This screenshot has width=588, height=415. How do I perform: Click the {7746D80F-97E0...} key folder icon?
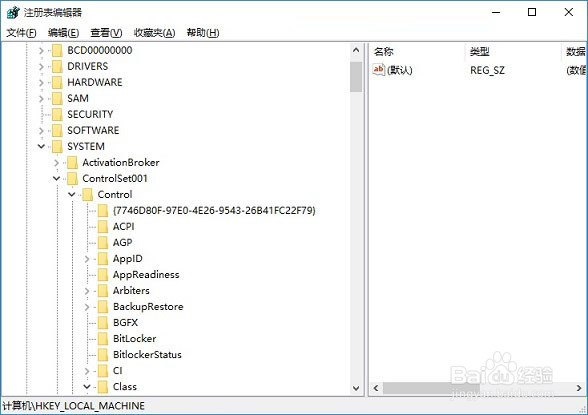click(x=103, y=211)
